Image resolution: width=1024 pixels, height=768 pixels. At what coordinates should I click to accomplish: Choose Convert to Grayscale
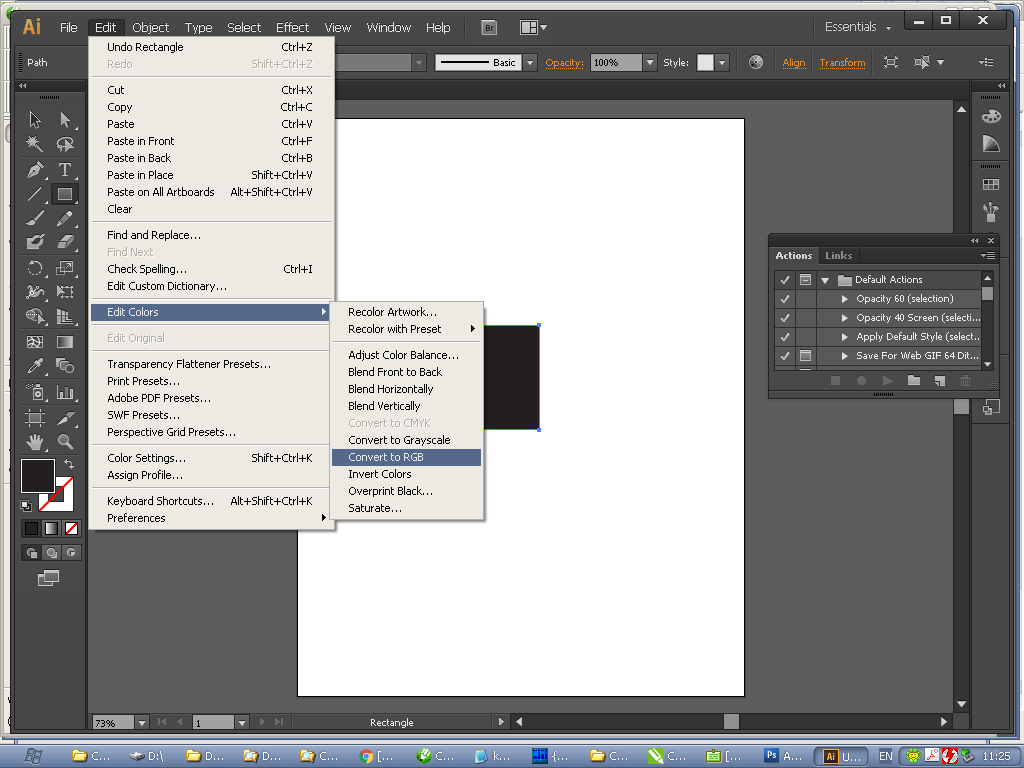coord(406,440)
